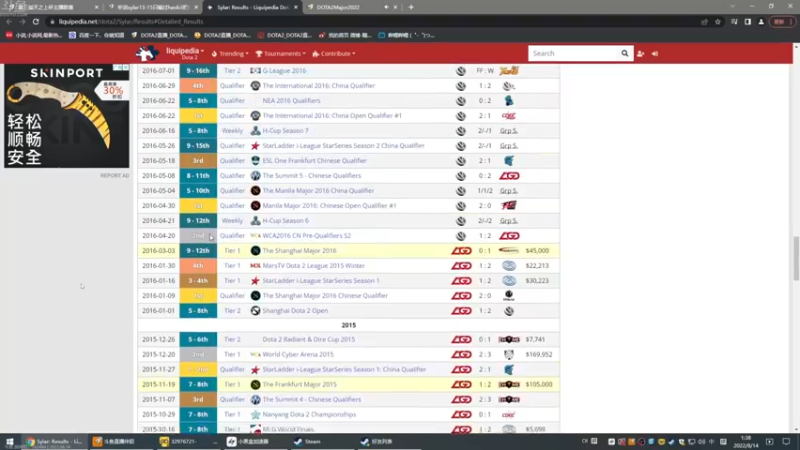800x450 pixels.
Task: Open G-League 2016 tournament link
Action: click(284, 70)
